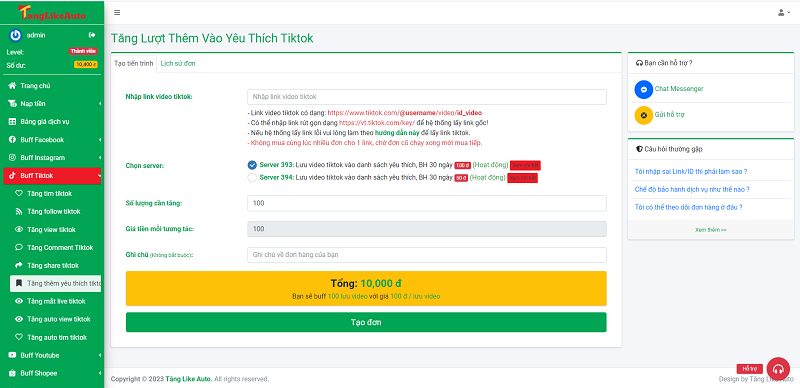Switch to Lịch sử đơn tab
Screen dimensions: 800x388
point(178,63)
